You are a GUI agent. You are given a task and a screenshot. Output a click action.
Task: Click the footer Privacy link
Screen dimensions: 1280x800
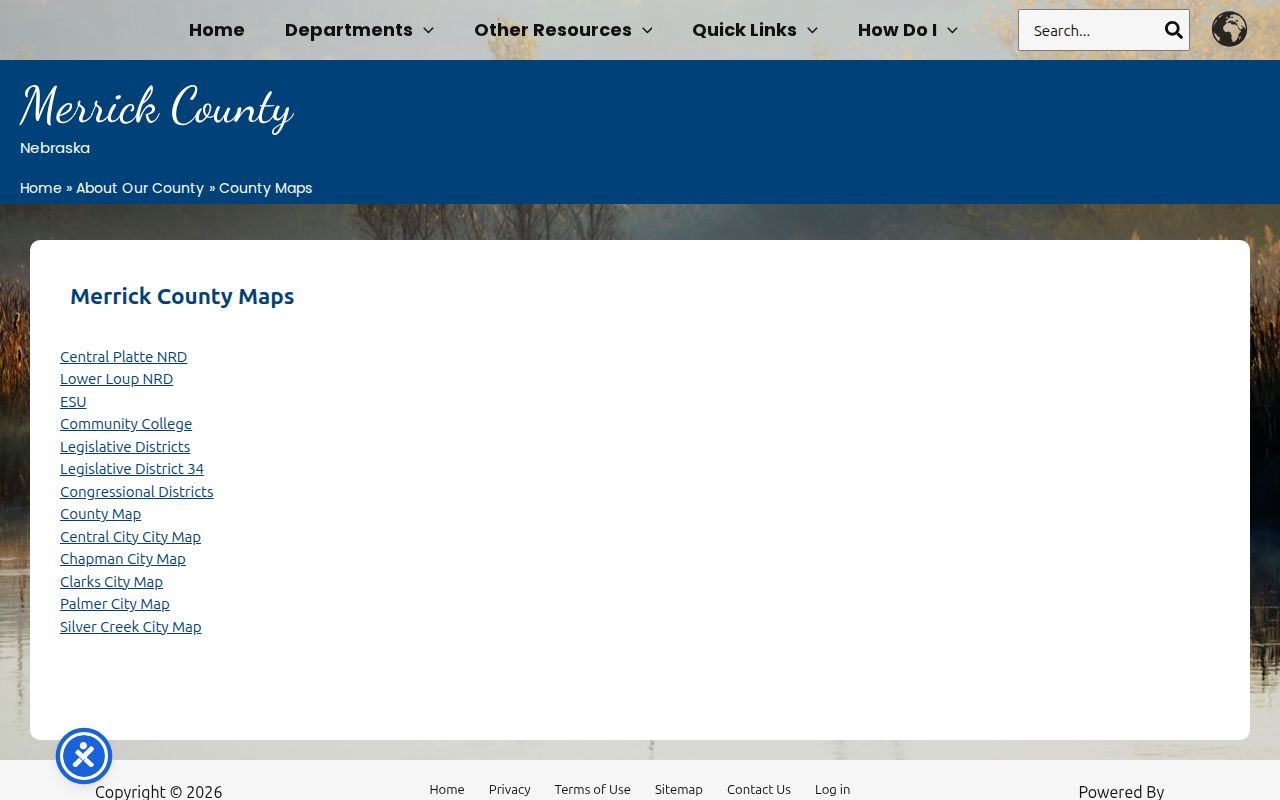point(509,789)
